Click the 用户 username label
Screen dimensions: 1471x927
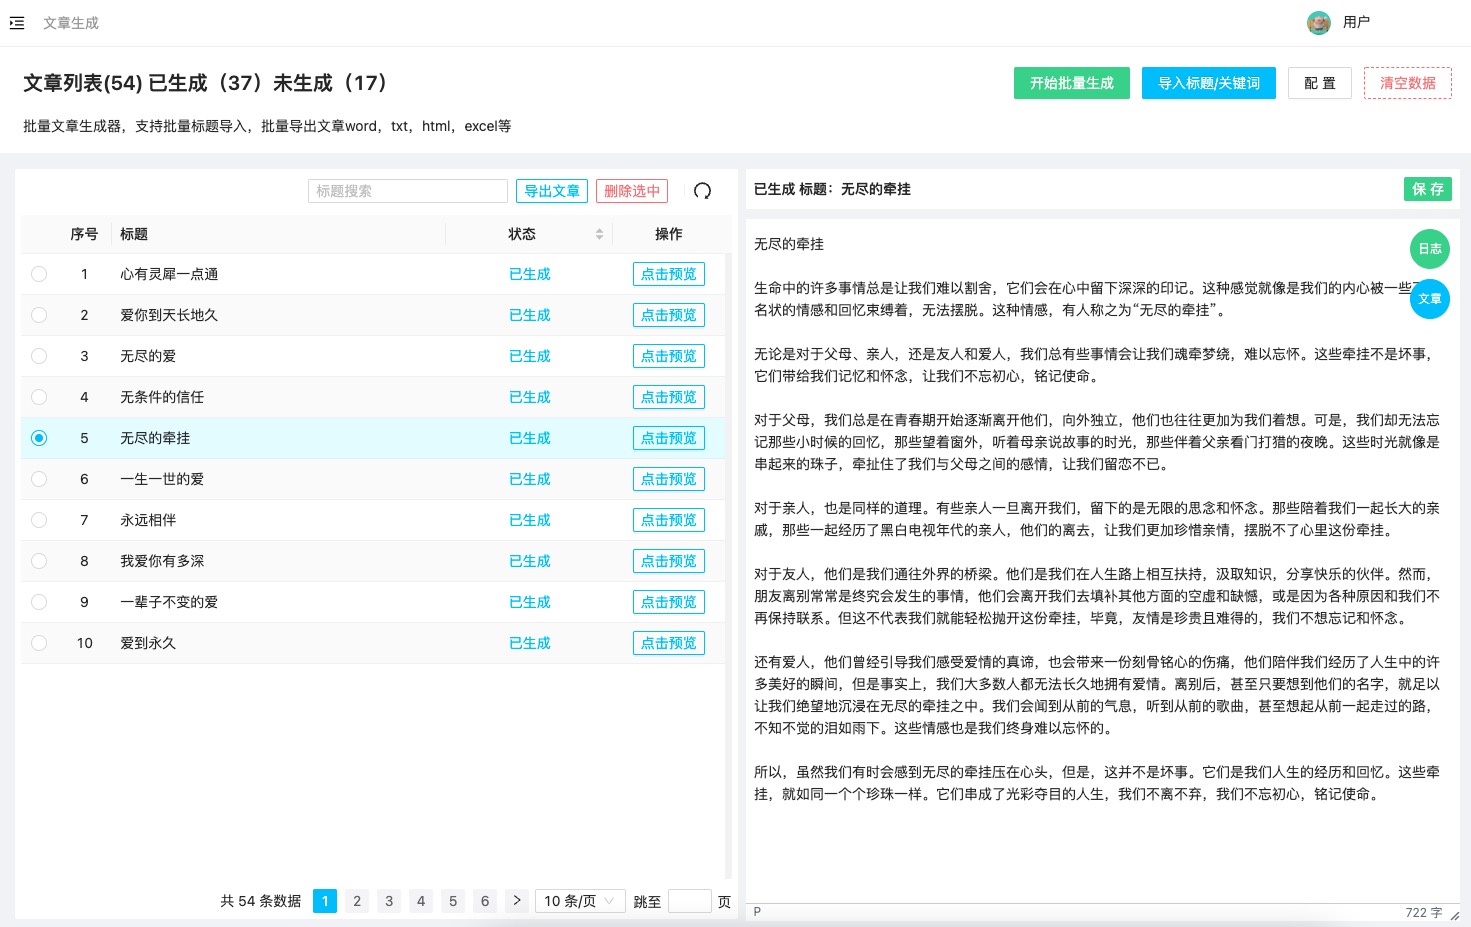point(1356,22)
